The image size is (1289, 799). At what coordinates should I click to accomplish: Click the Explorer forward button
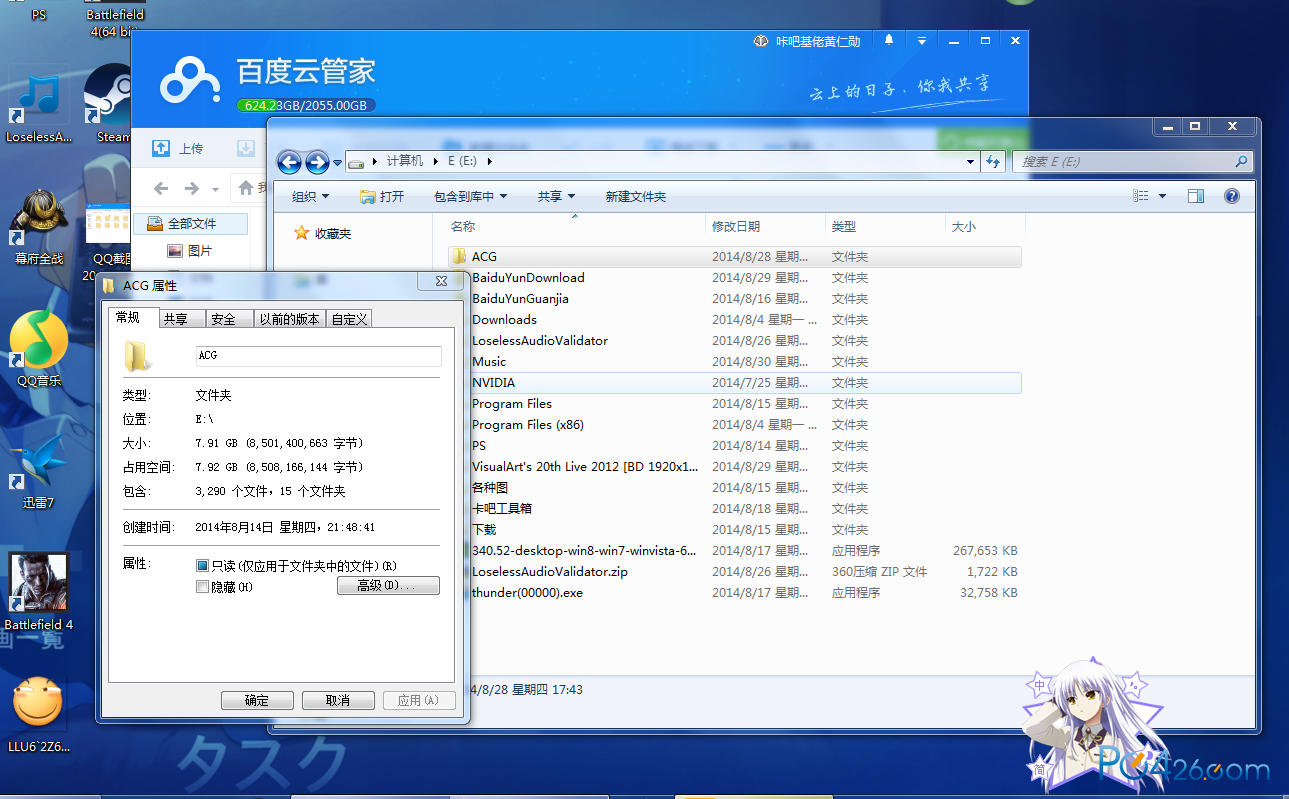coord(317,162)
